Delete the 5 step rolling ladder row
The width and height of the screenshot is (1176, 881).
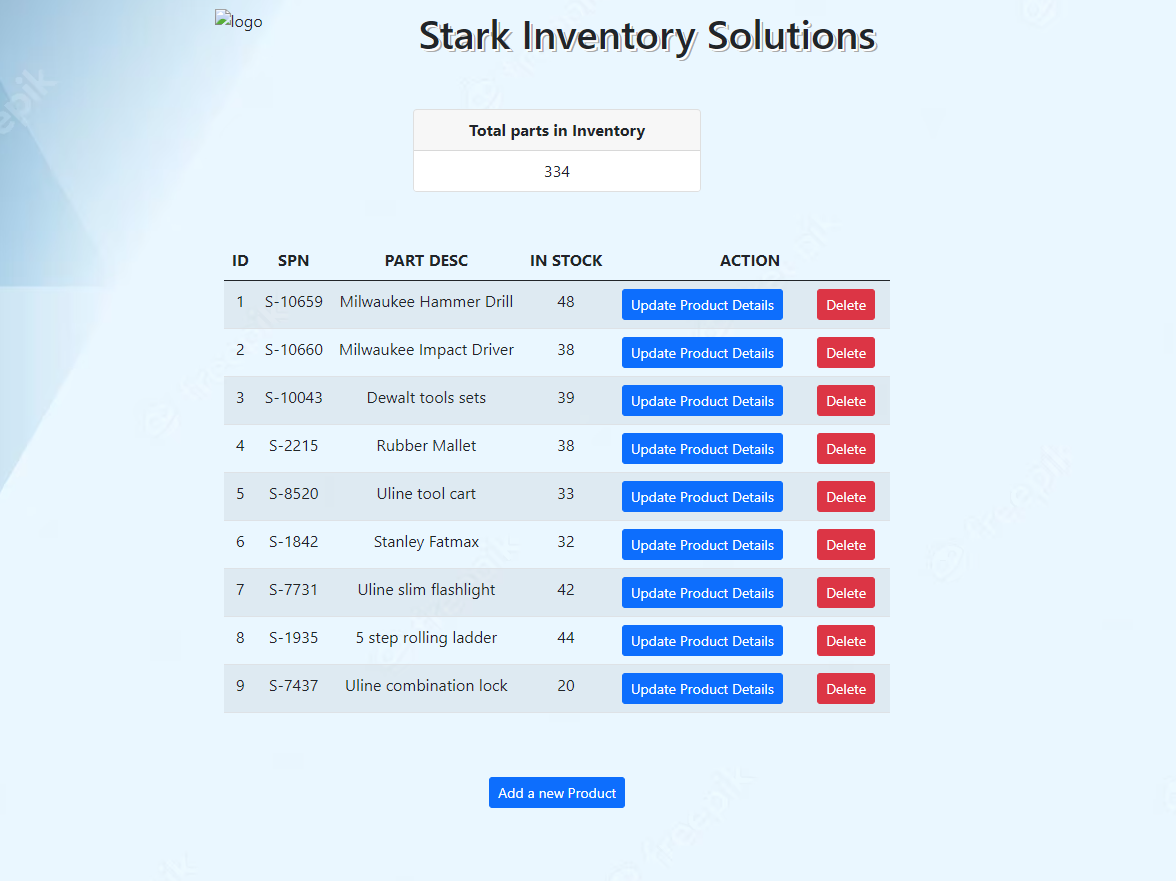coord(845,640)
